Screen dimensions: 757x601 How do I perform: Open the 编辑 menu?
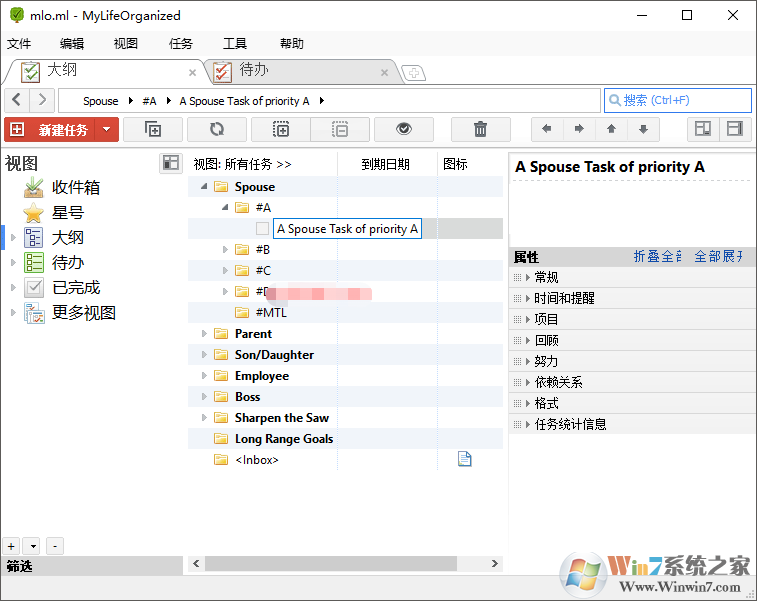click(x=72, y=44)
